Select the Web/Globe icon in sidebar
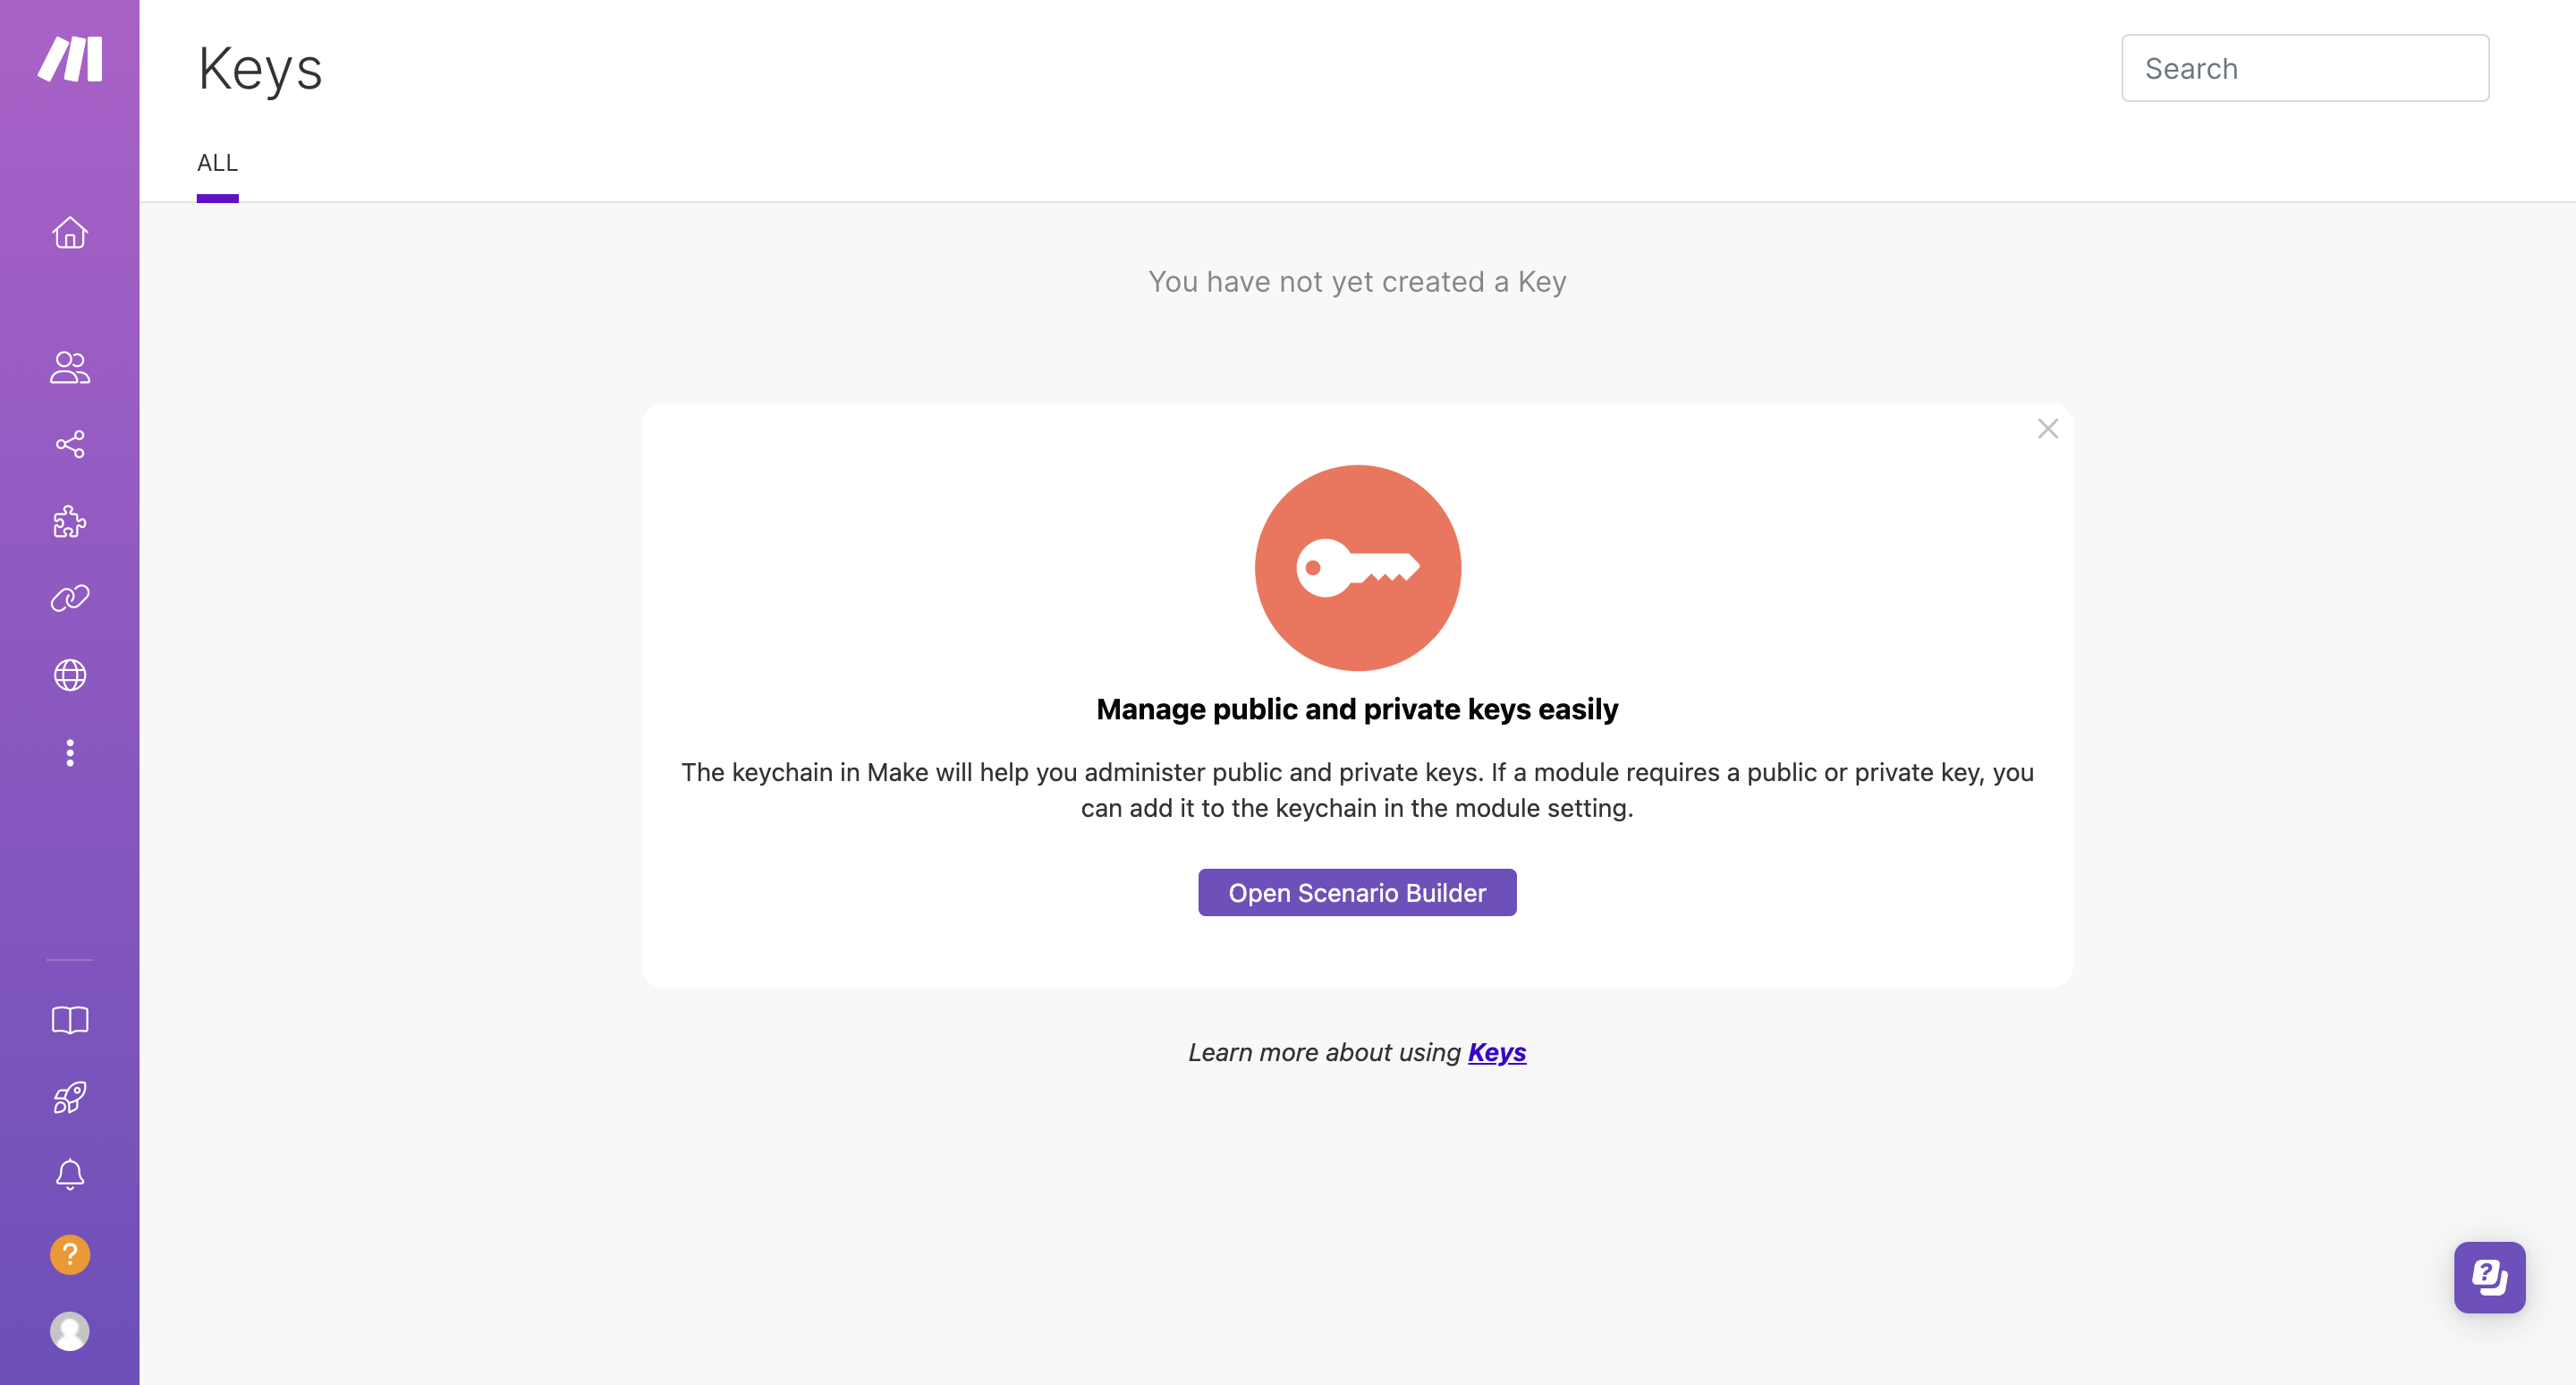This screenshot has height=1385, width=2576. [68, 674]
